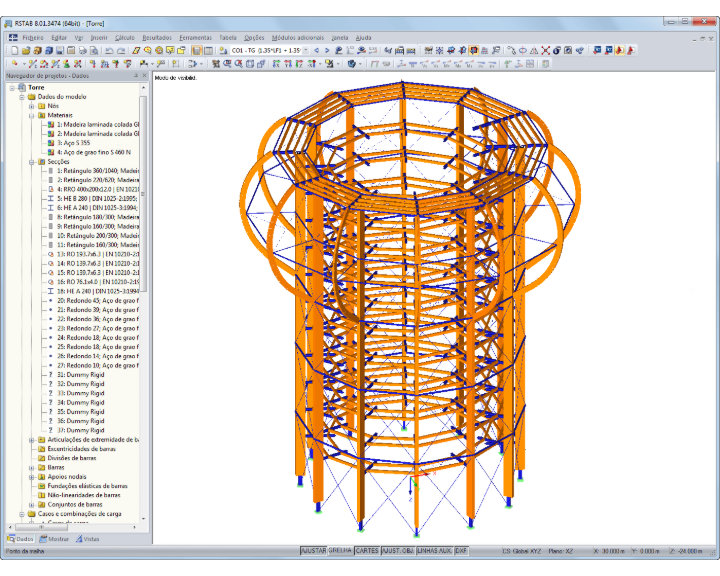The image size is (720, 576).
Task: Expand the Barras tree folder
Action: (x=32, y=467)
